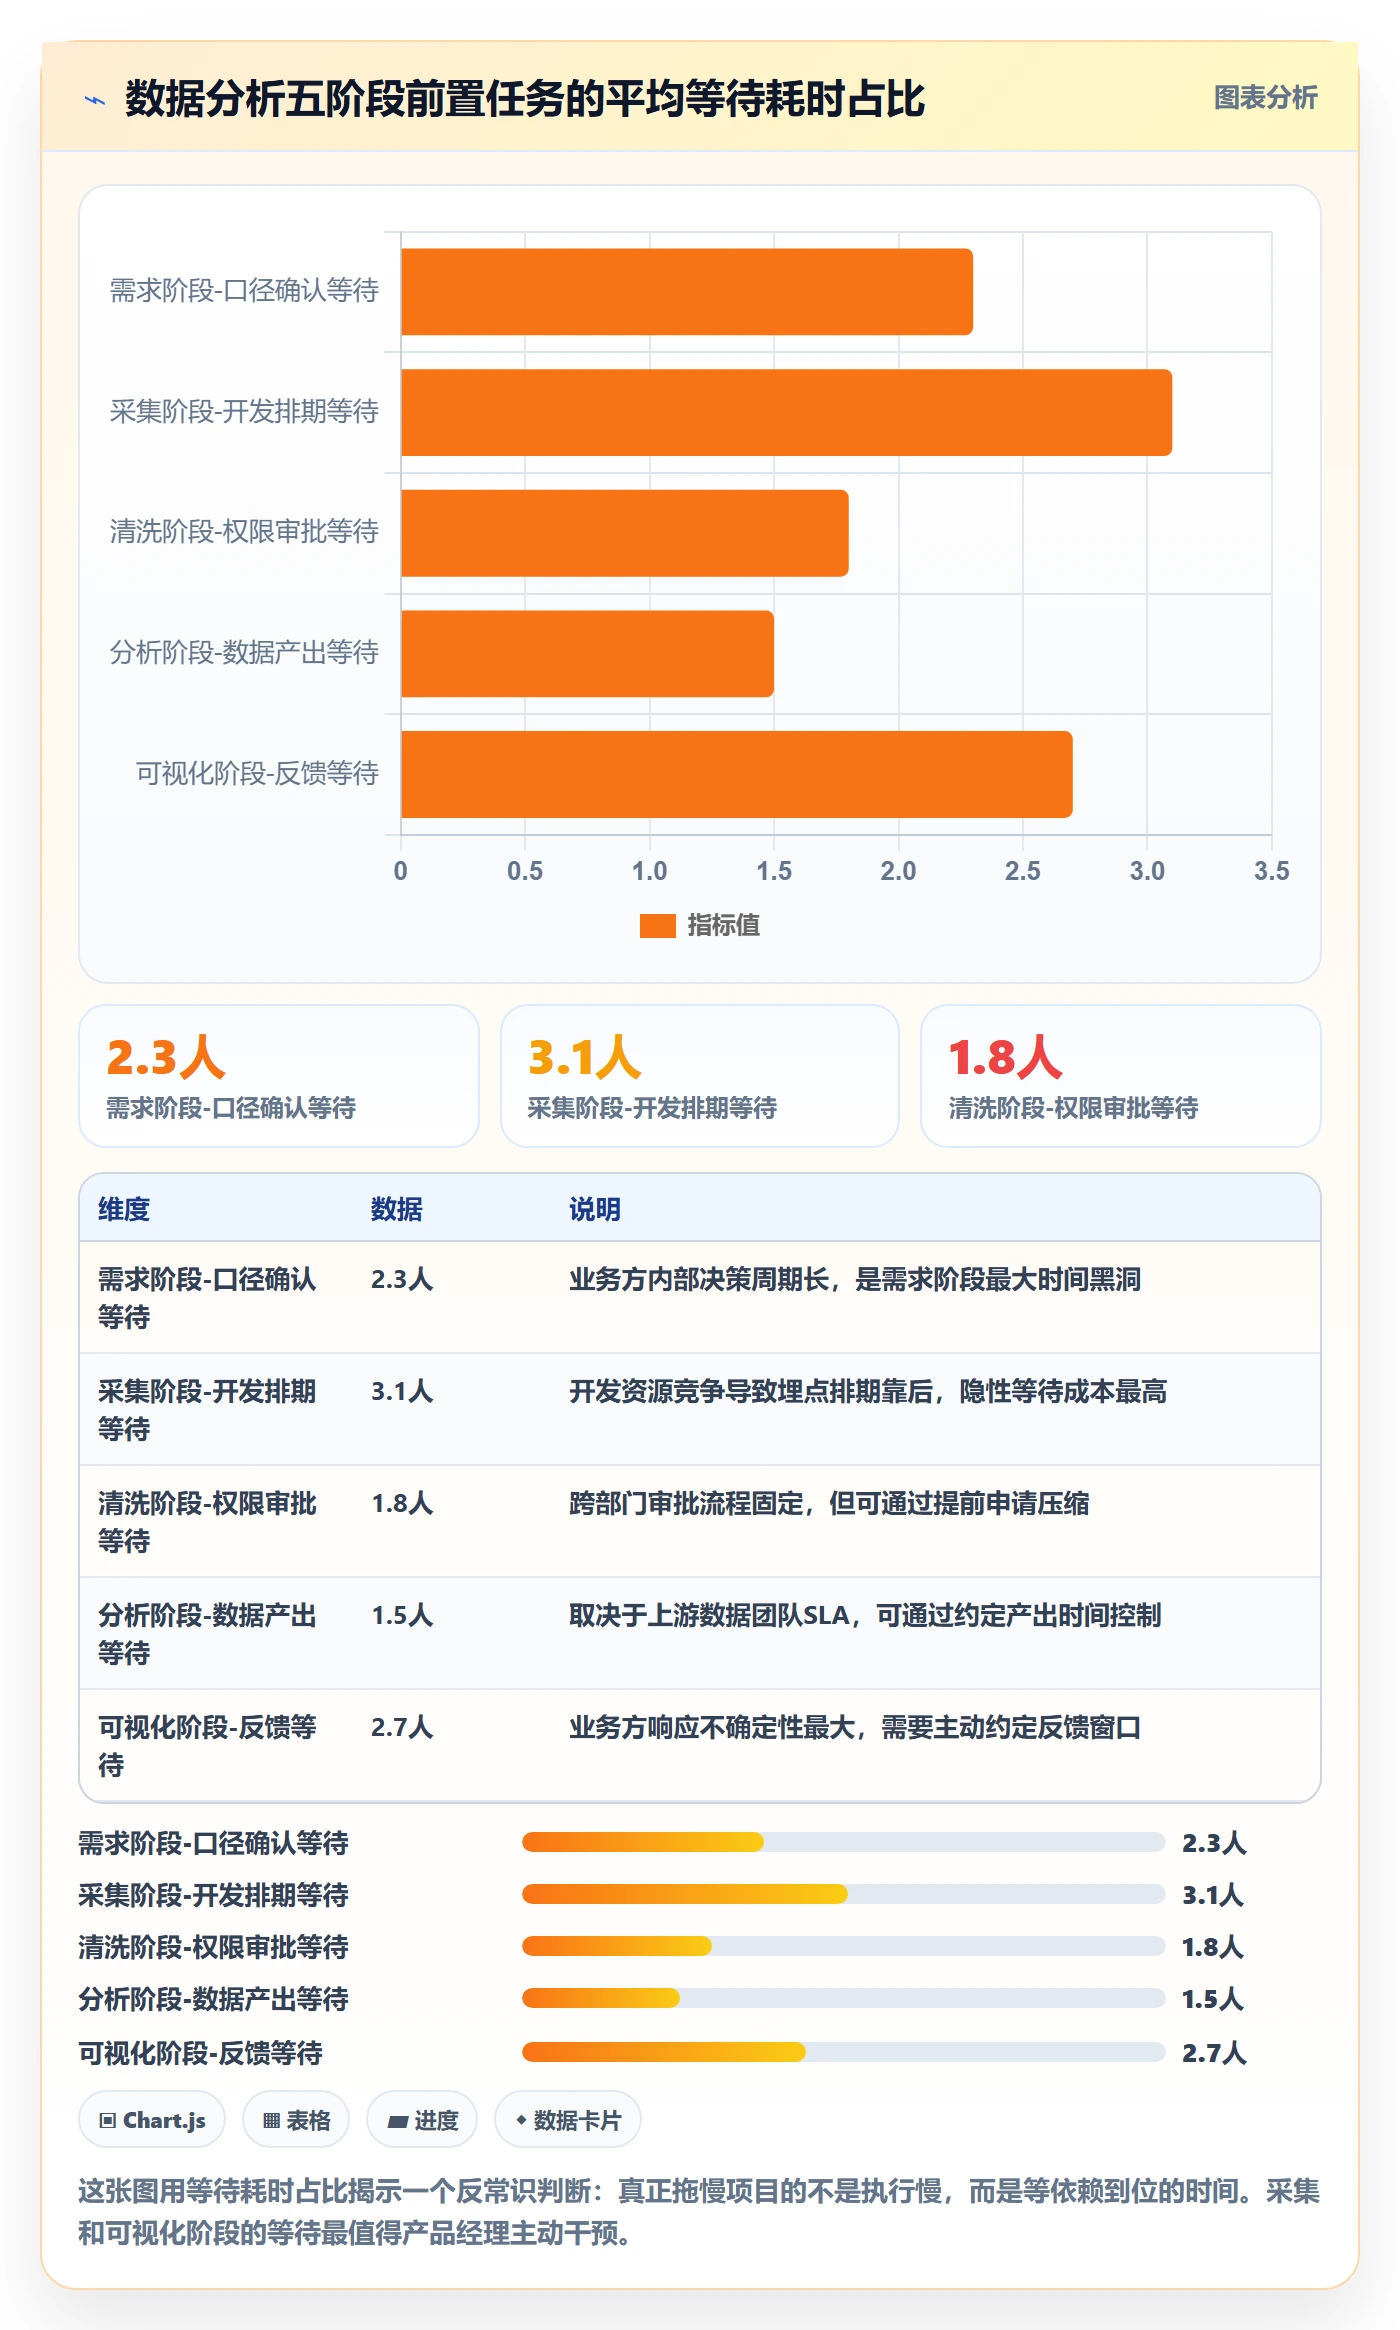The height and width of the screenshot is (2330, 1400).
Task: Click the 进度 tag
Action: coord(422,2120)
